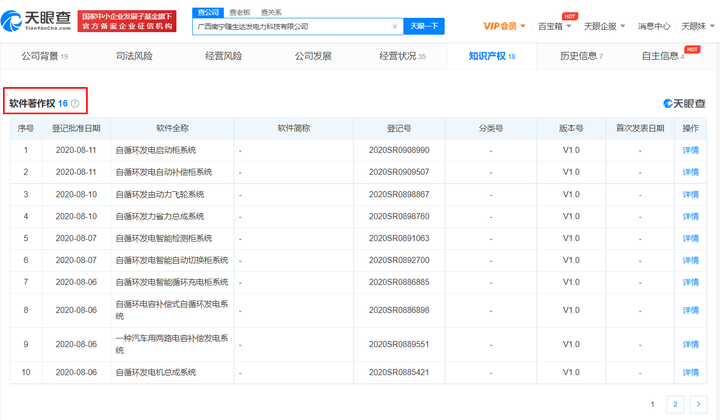Image resolution: width=720 pixels, height=420 pixels.
Task: Open the VIP会员 dropdown
Action: pyautogui.click(x=504, y=26)
